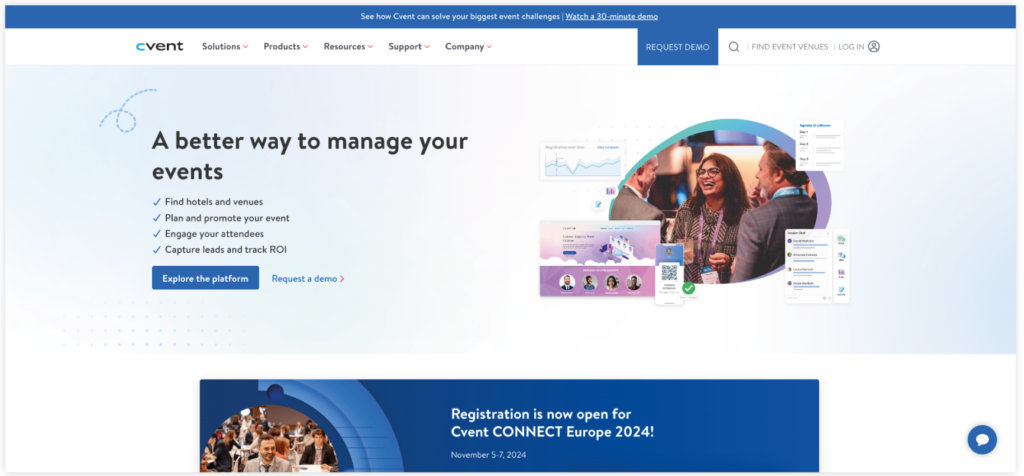Click the QR code badge in hero graphic

[x=669, y=274]
